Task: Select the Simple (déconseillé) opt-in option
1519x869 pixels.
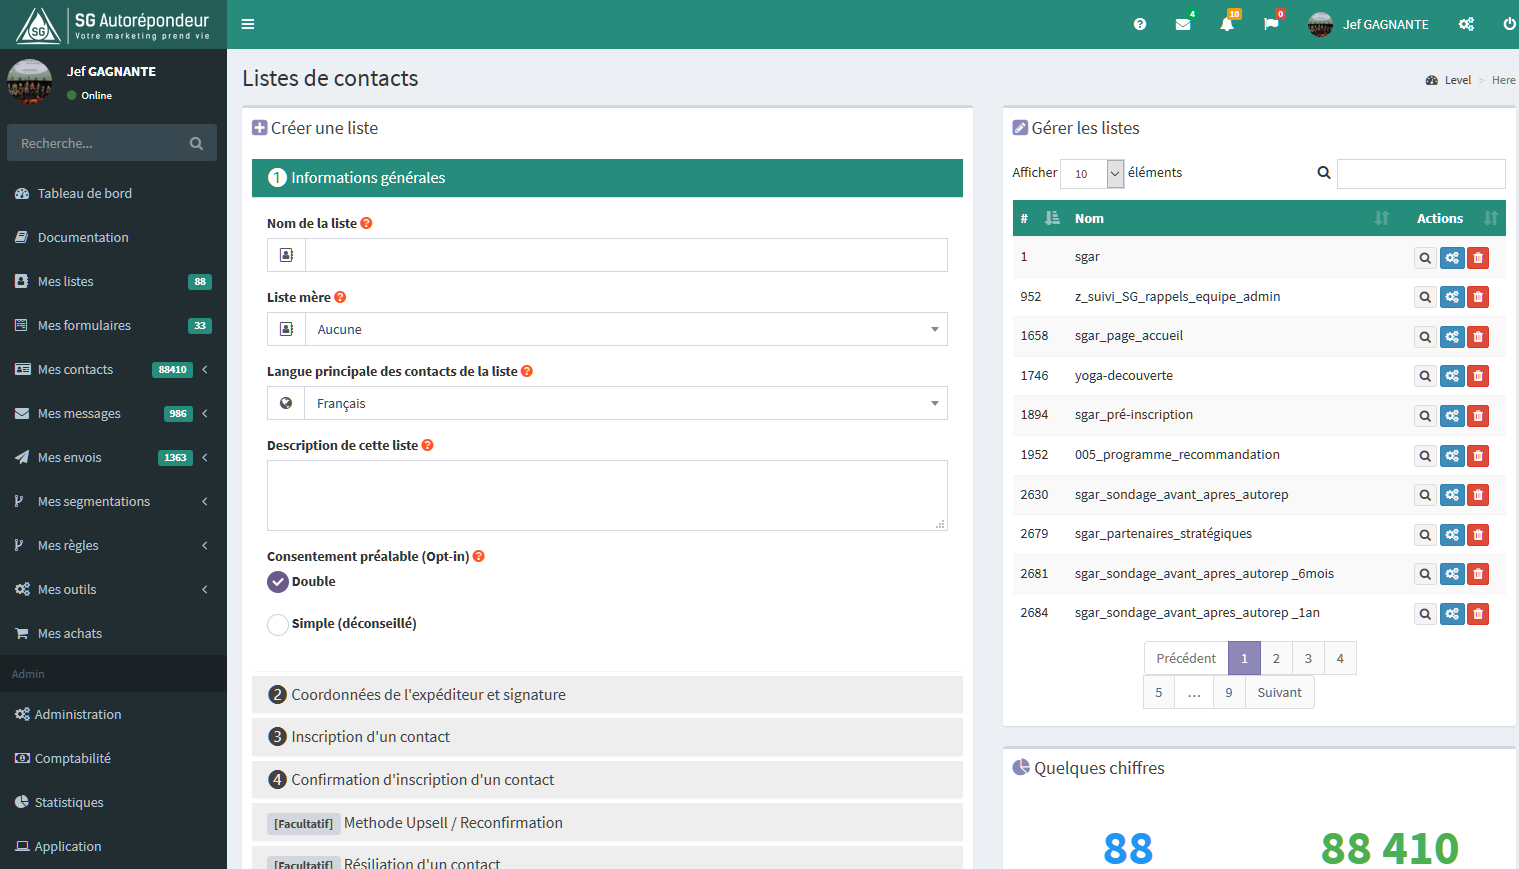Action: pyautogui.click(x=278, y=624)
